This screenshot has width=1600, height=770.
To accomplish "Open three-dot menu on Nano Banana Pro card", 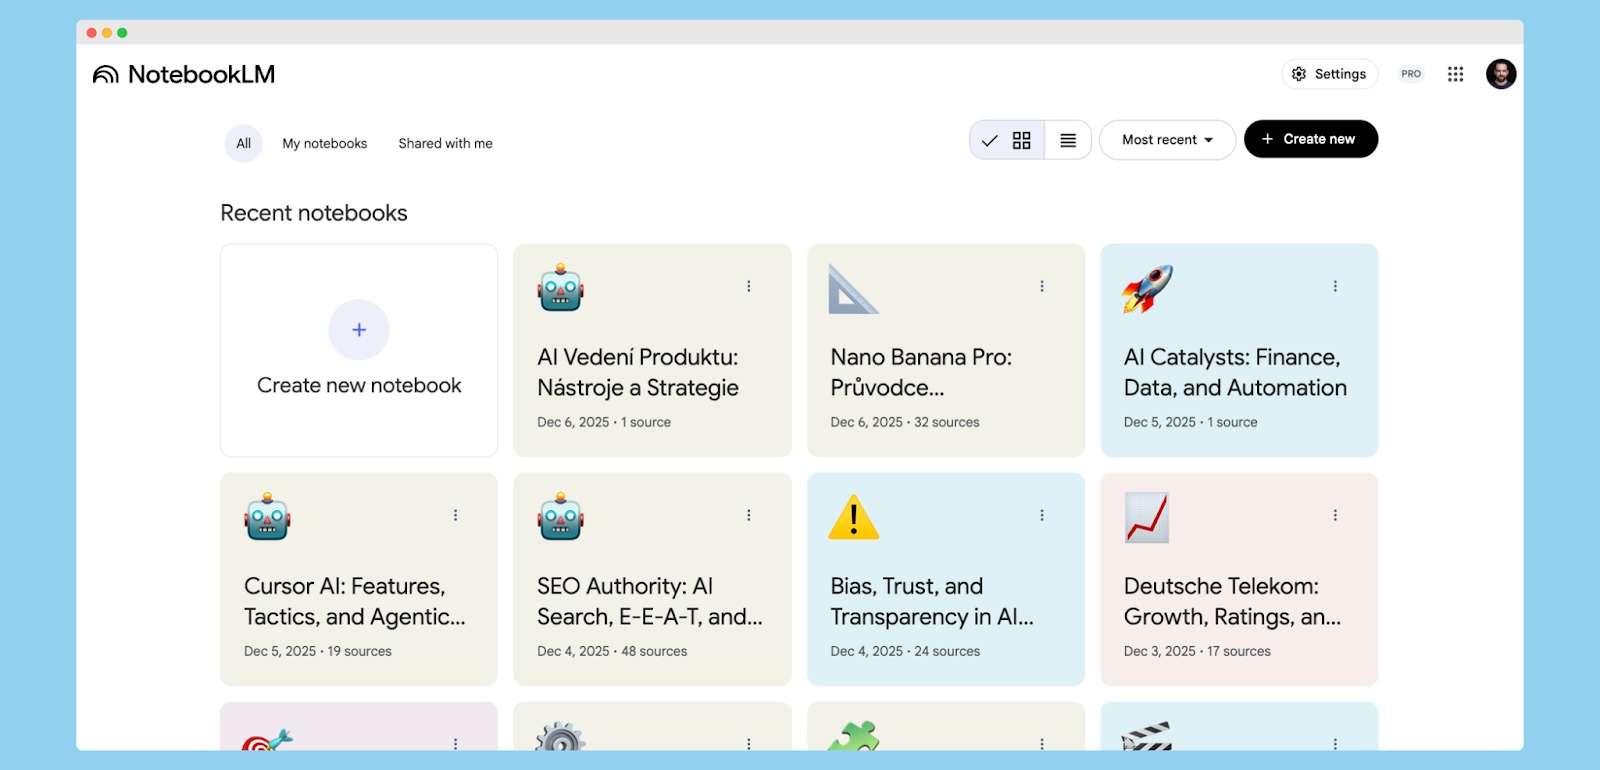I will coord(1041,286).
